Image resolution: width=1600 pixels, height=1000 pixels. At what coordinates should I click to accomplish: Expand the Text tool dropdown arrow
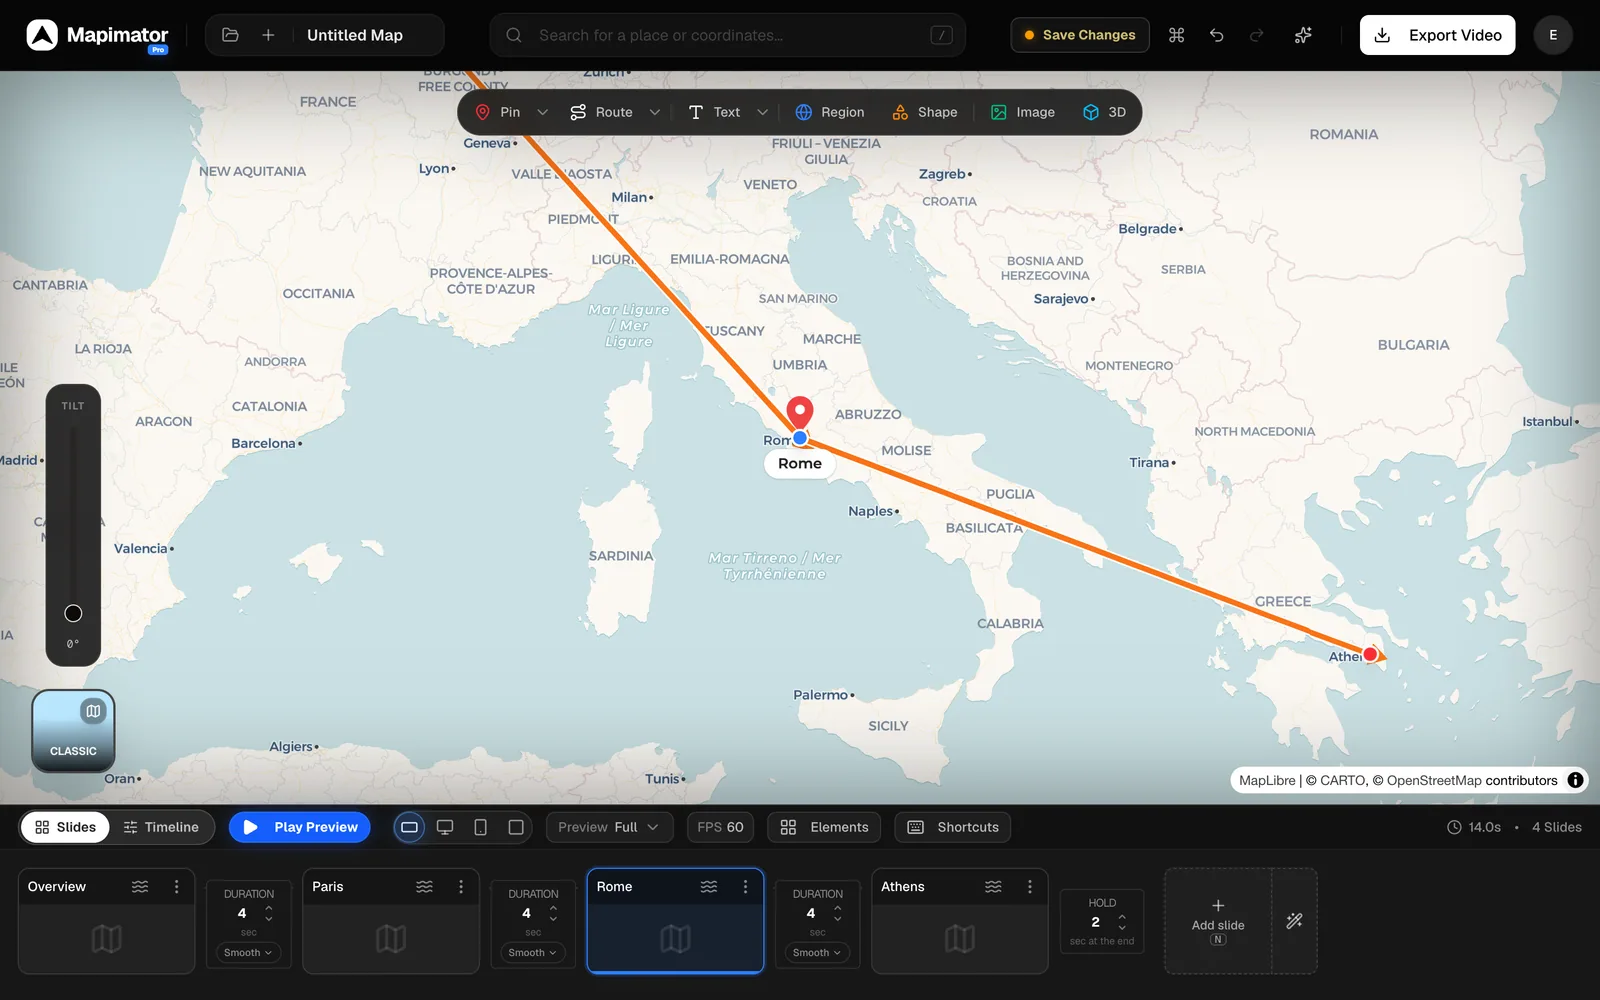pyautogui.click(x=763, y=112)
